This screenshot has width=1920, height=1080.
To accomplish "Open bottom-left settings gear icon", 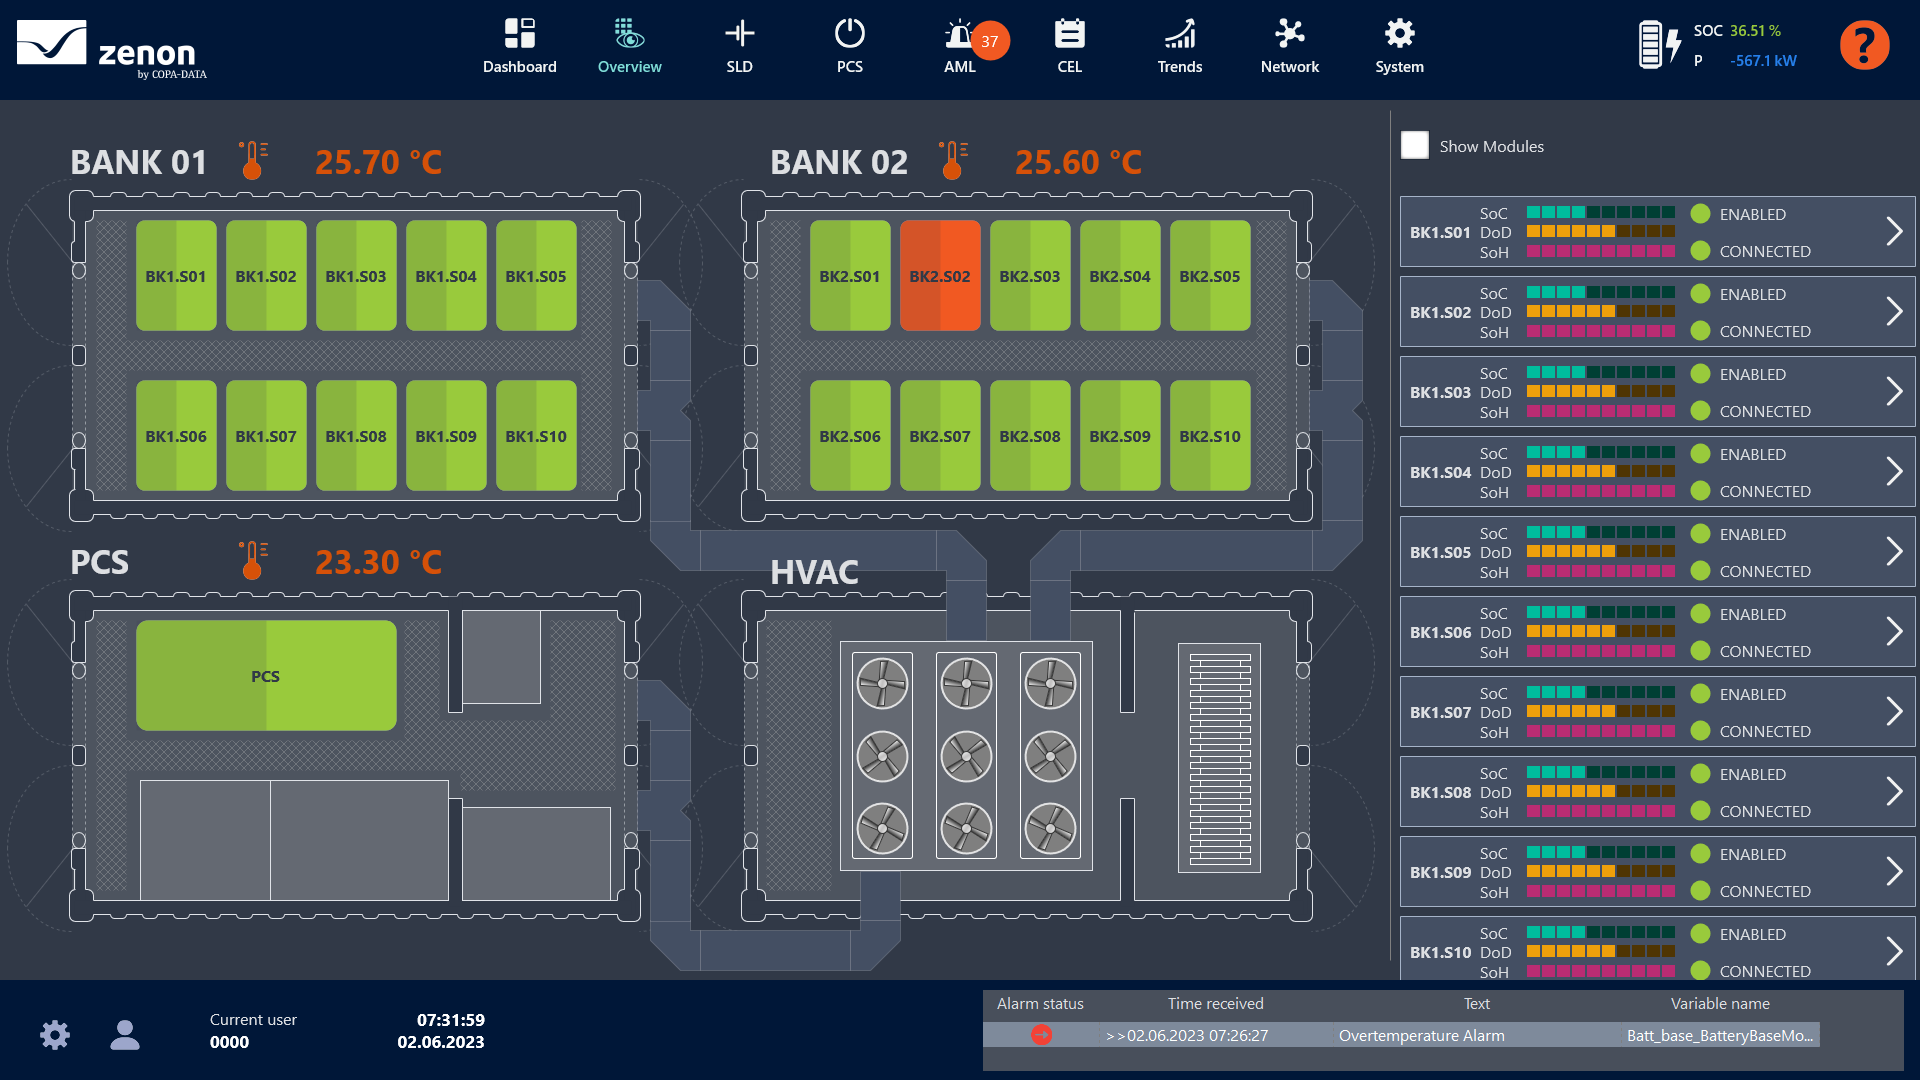I will point(55,1034).
